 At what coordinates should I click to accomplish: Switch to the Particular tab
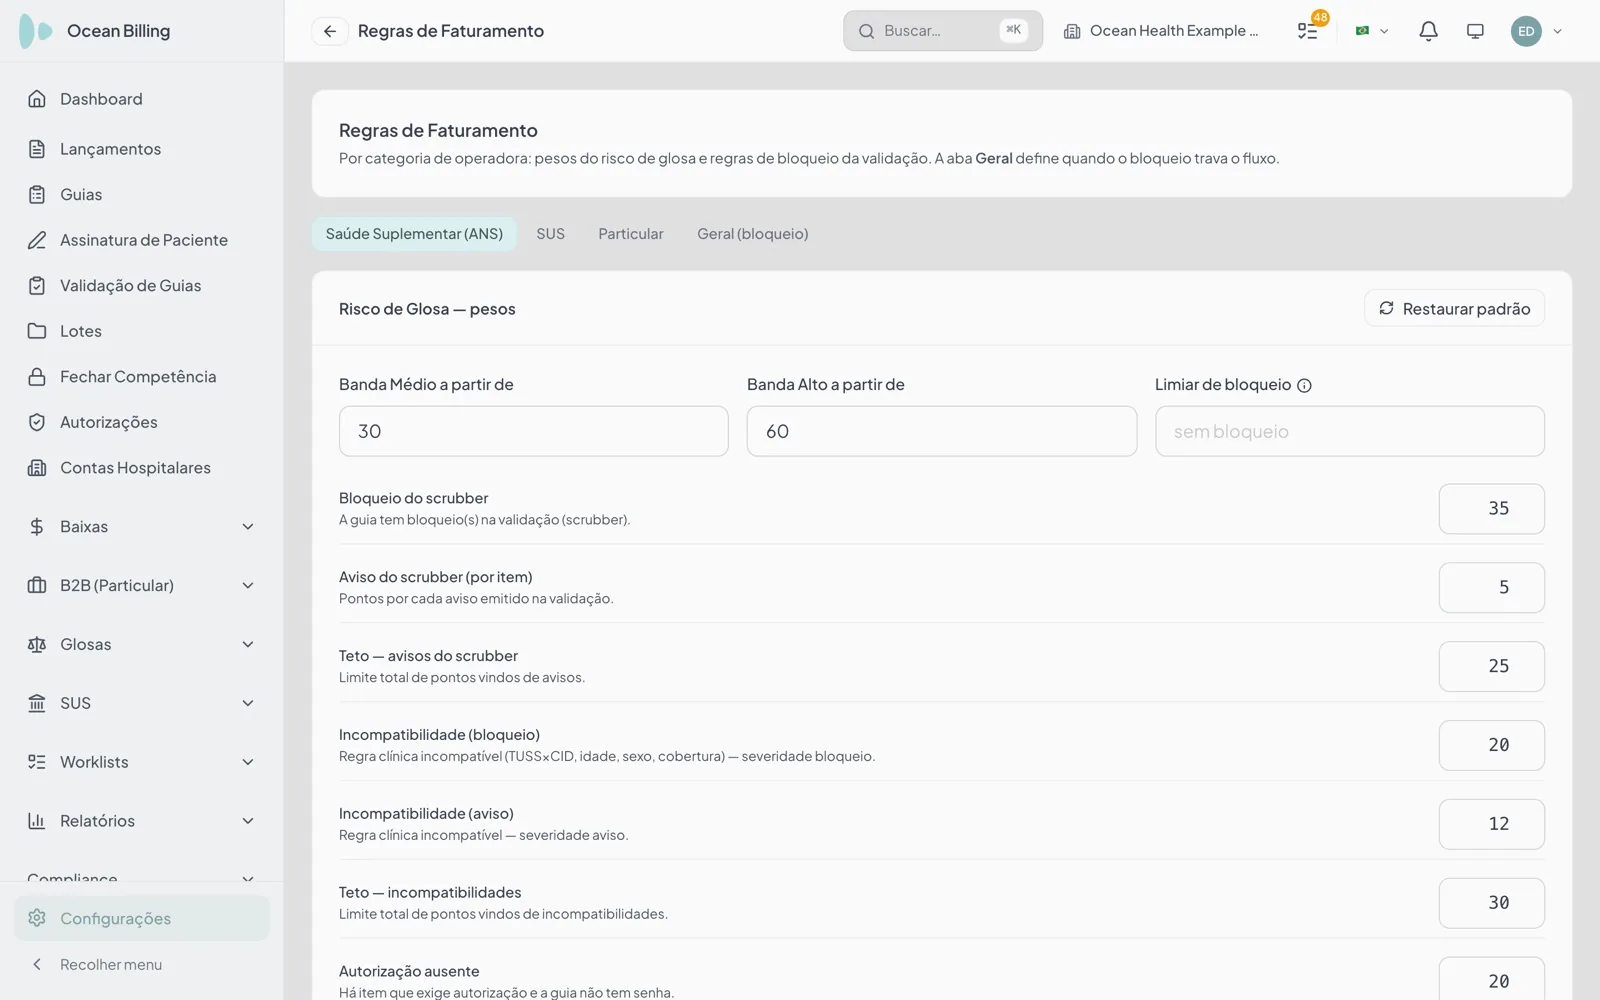point(631,234)
